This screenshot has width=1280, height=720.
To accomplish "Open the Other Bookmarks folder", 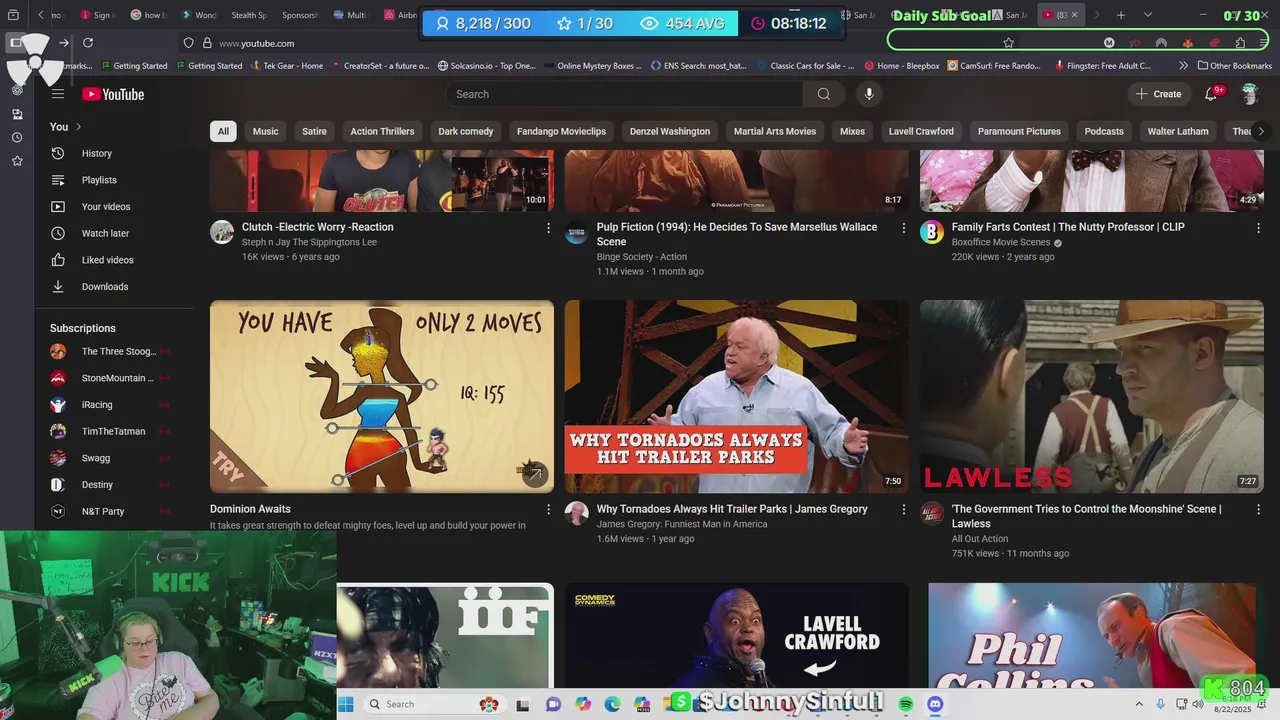I will coord(1235,66).
